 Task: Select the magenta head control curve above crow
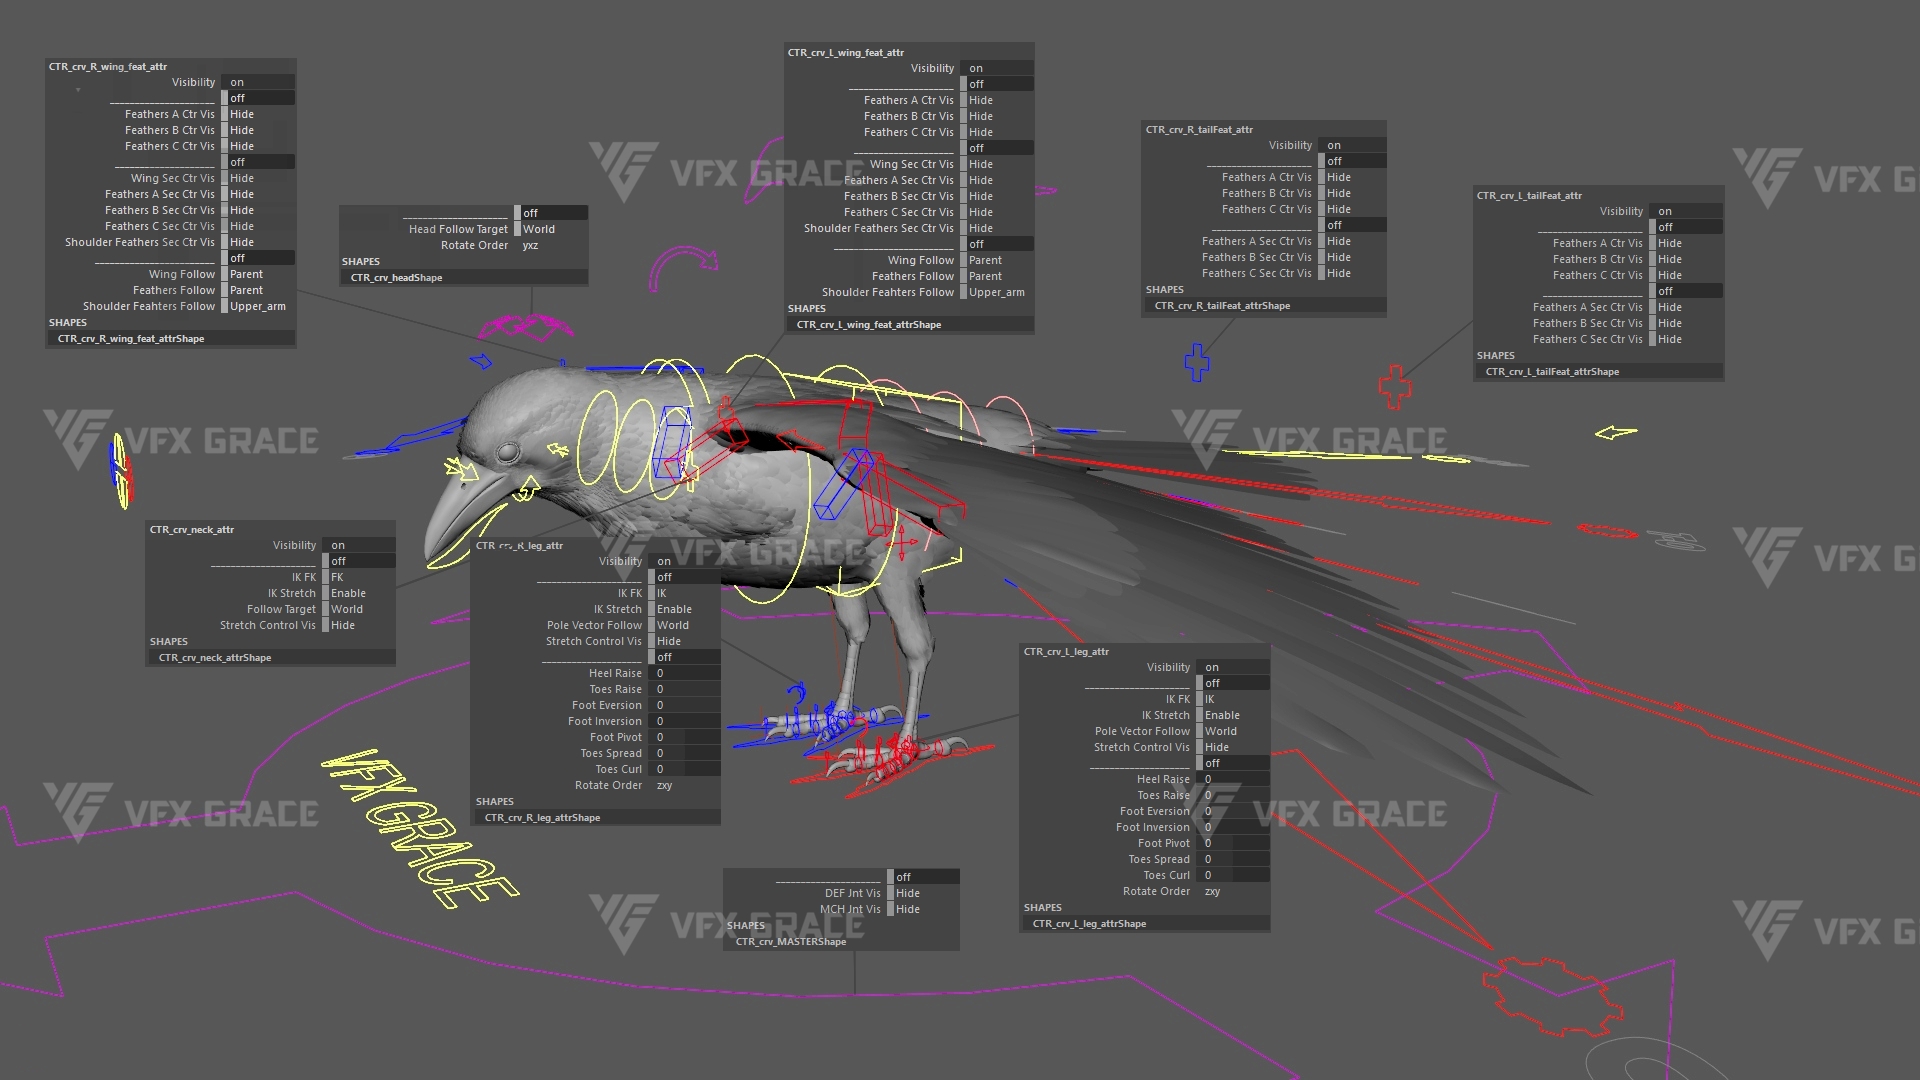point(527,326)
